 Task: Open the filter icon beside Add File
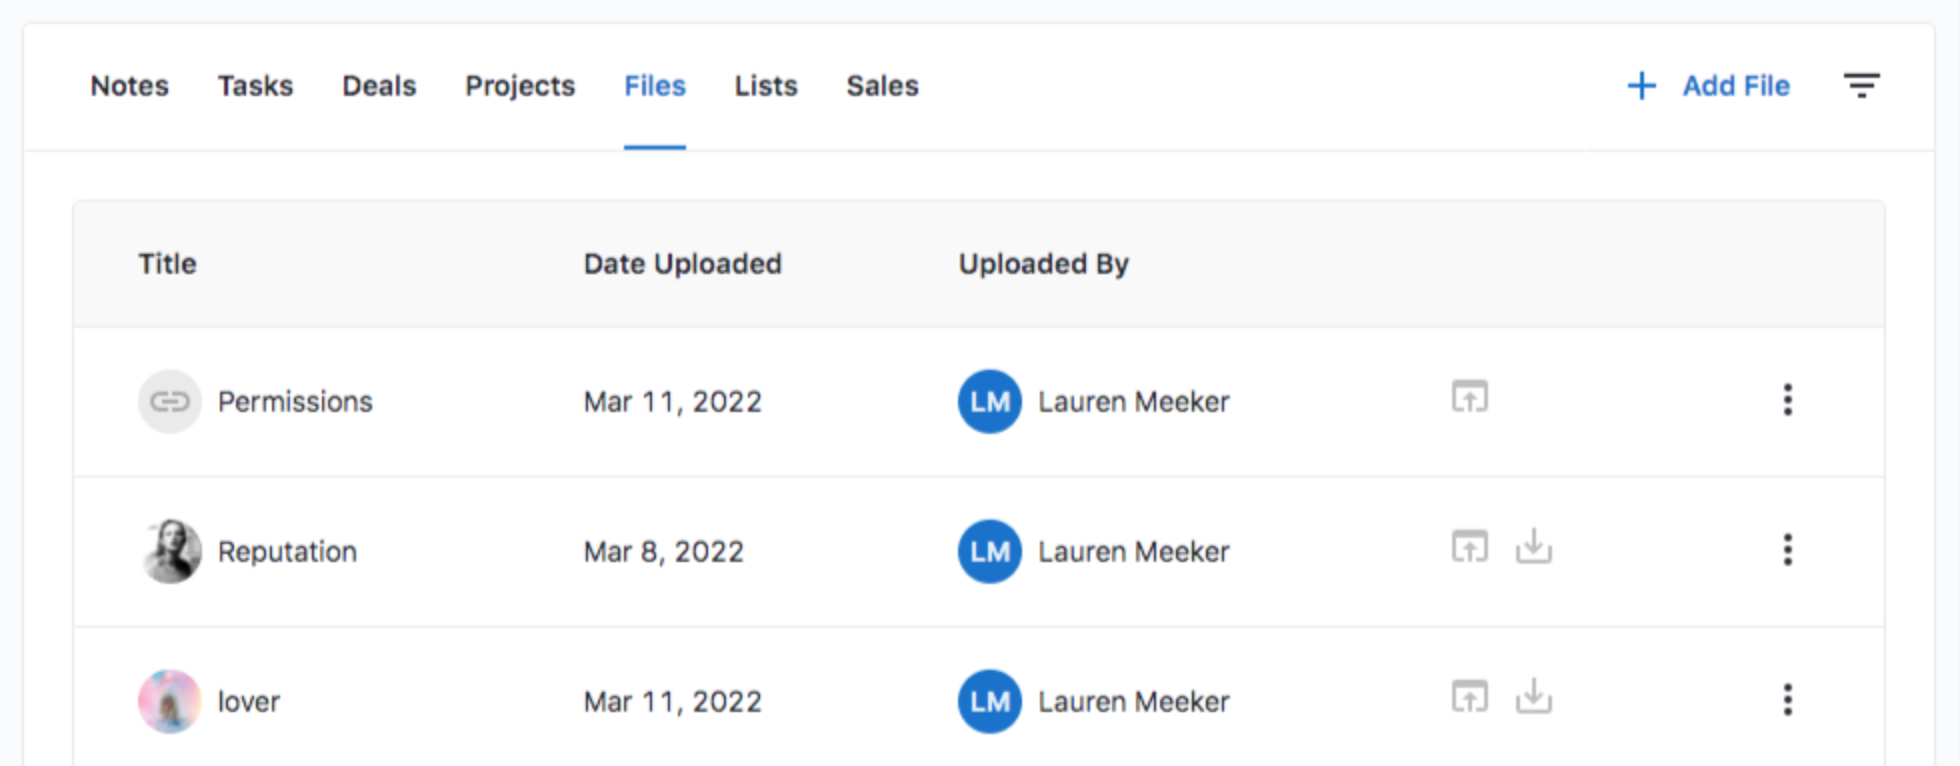pyautogui.click(x=1861, y=86)
